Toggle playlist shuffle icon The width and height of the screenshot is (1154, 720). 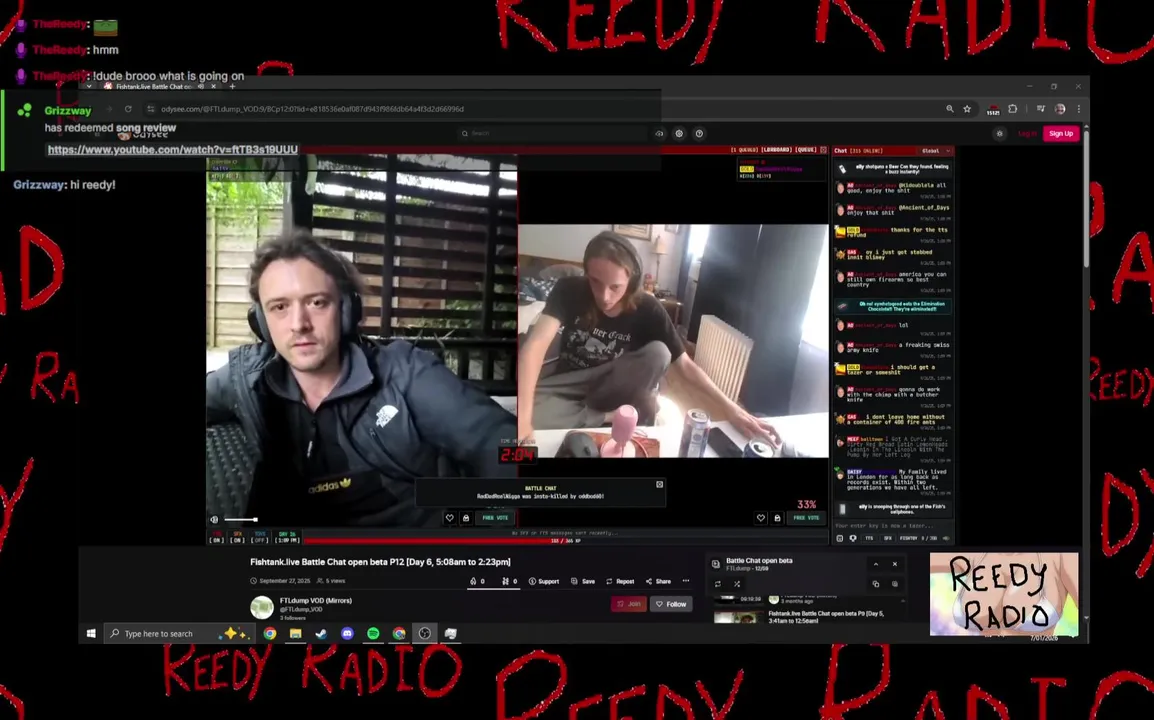coord(737,584)
